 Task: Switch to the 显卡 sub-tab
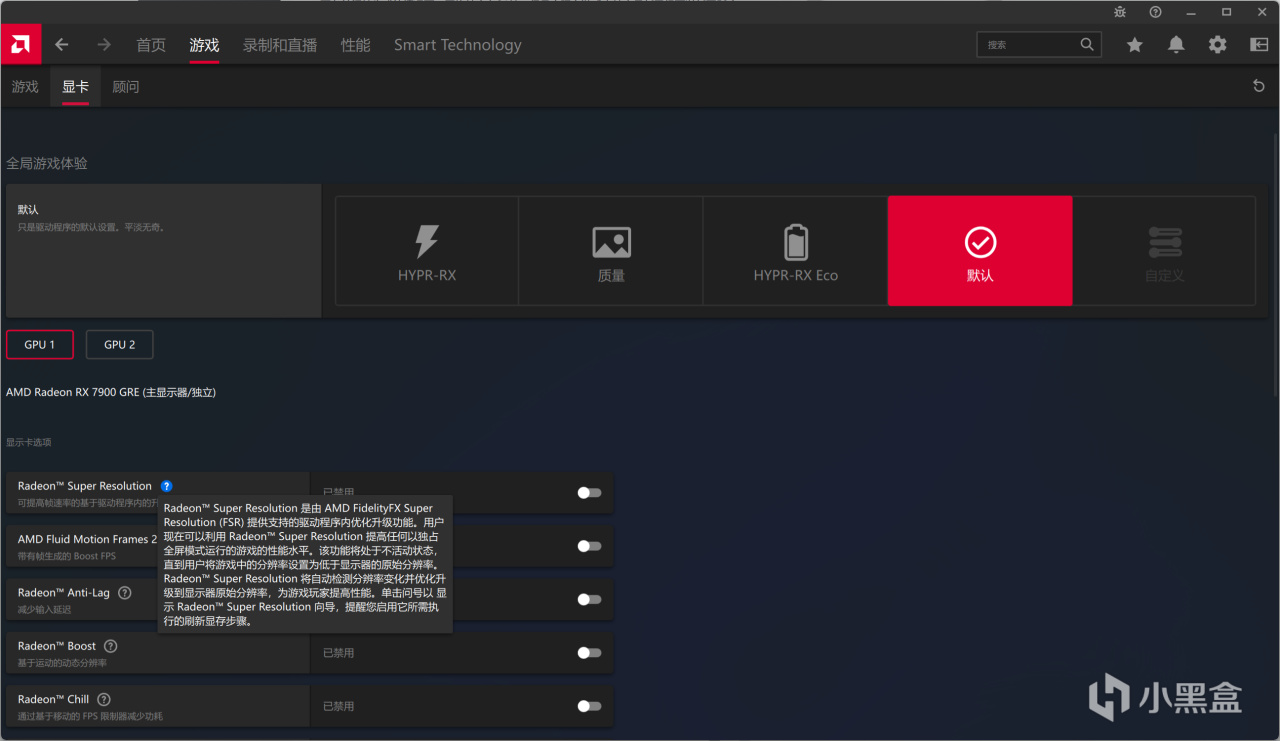(75, 87)
